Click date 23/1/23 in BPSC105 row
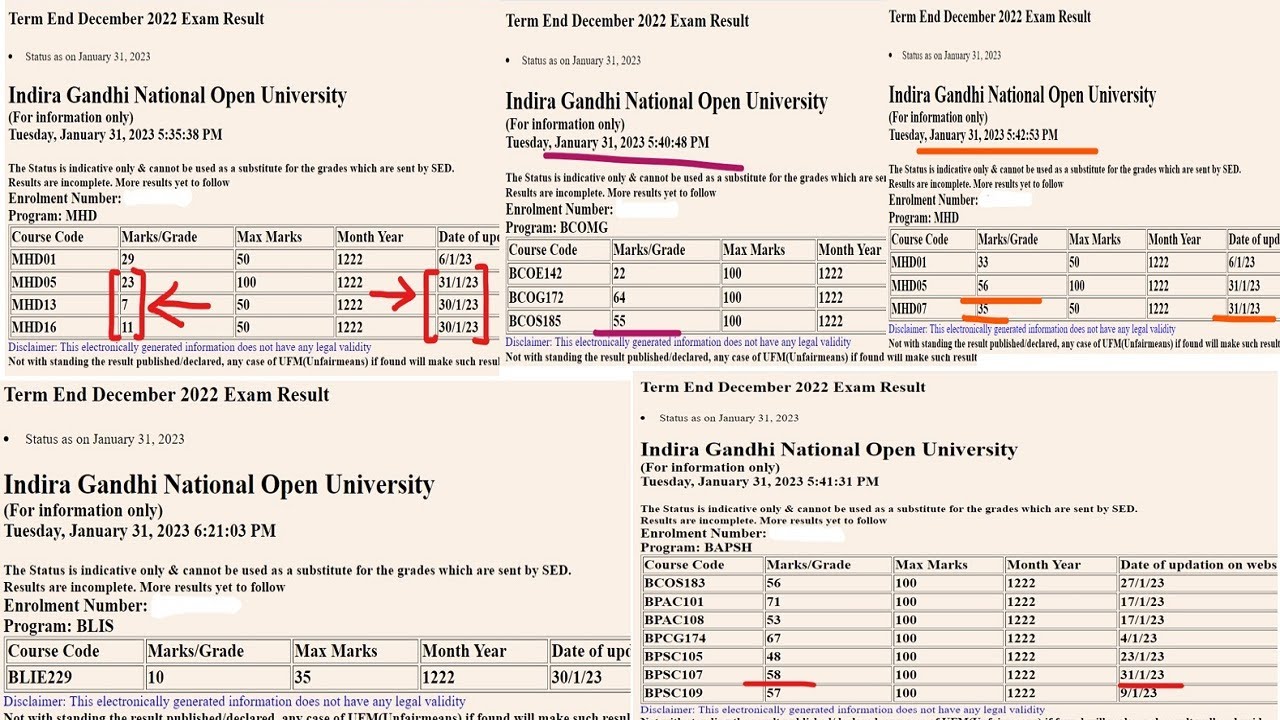The height and width of the screenshot is (720, 1280). pyautogui.click(x=1142, y=657)
